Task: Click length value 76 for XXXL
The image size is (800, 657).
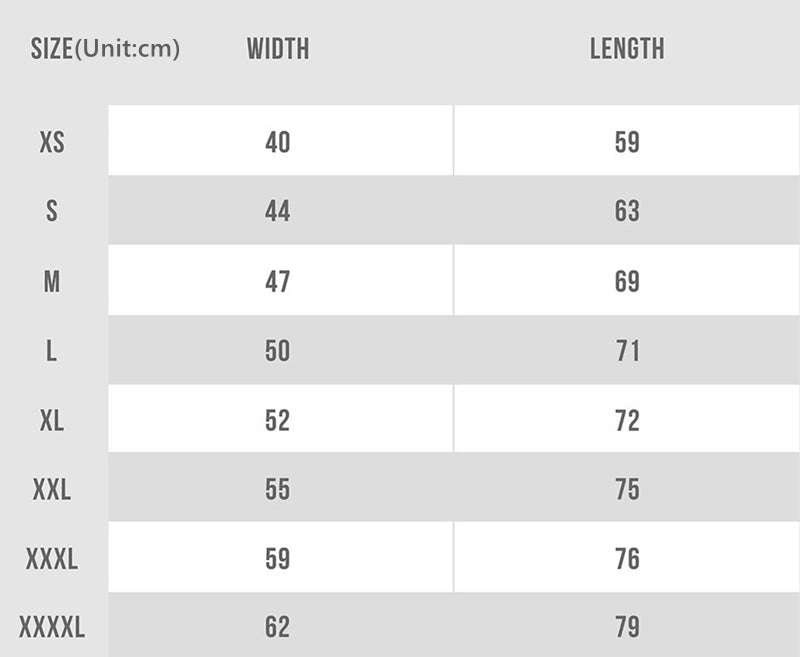Action: [x=627, y=559]
